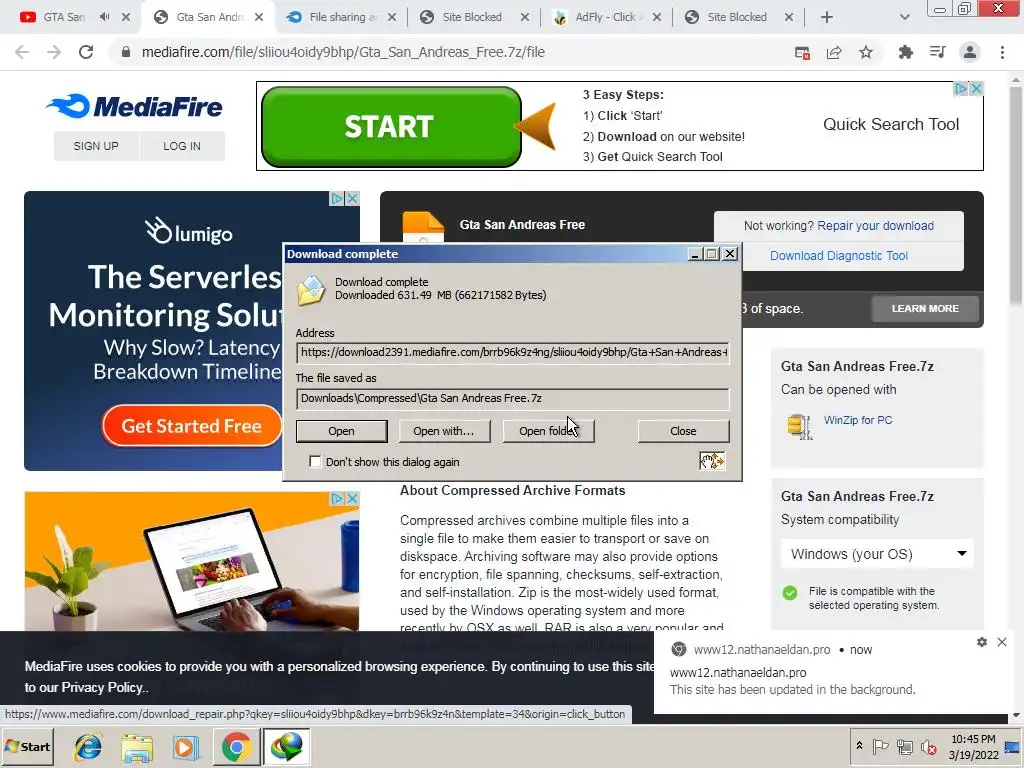Click SIGN UP on MediaFire
The height and width of the screenshot is (768, 1024).
pyautogui.click(x=96, y=146)
